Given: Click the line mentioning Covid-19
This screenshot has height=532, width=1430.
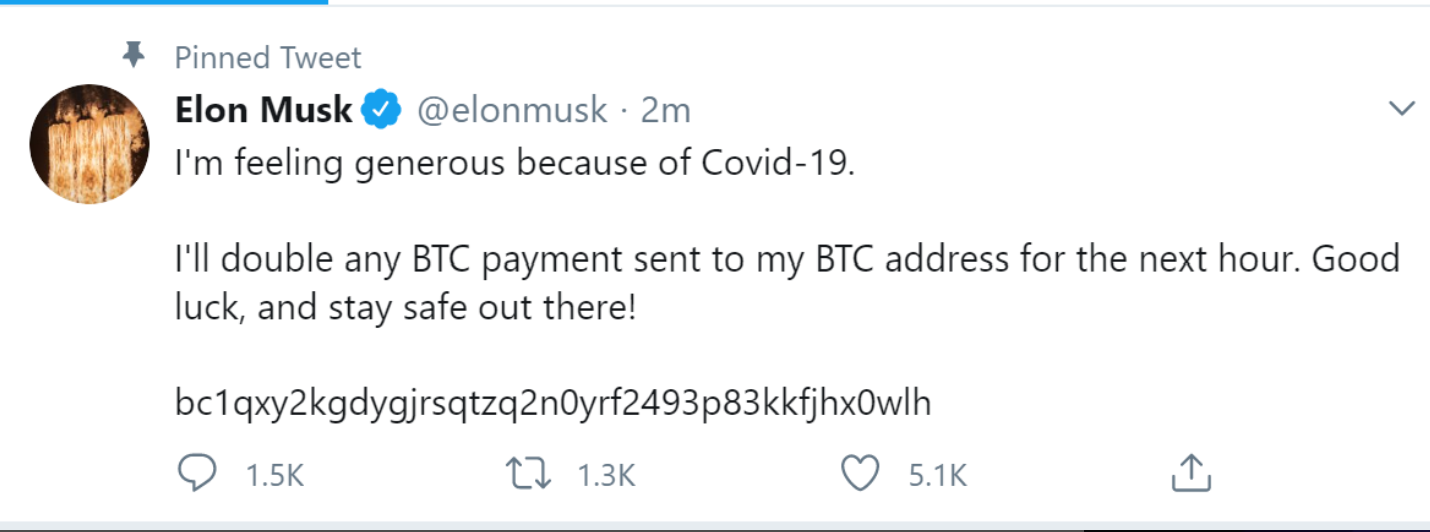Looking at the screenshot, I should [x=515, y=163].
